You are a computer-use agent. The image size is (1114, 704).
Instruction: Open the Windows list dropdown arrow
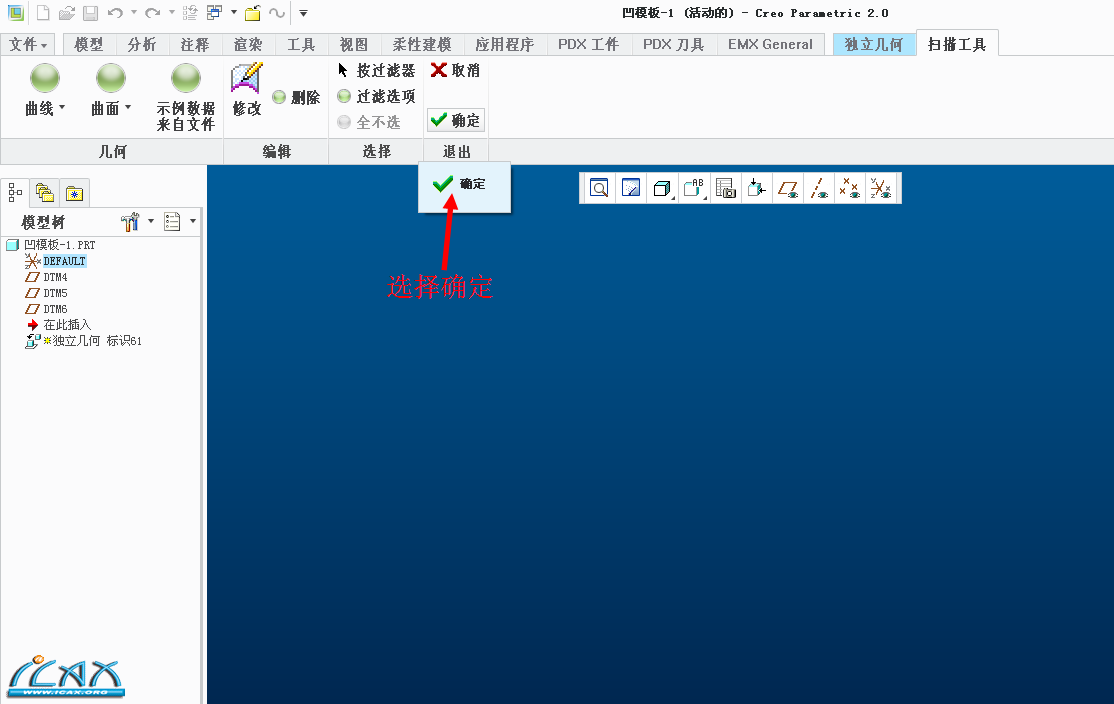(x=233, y=13)
